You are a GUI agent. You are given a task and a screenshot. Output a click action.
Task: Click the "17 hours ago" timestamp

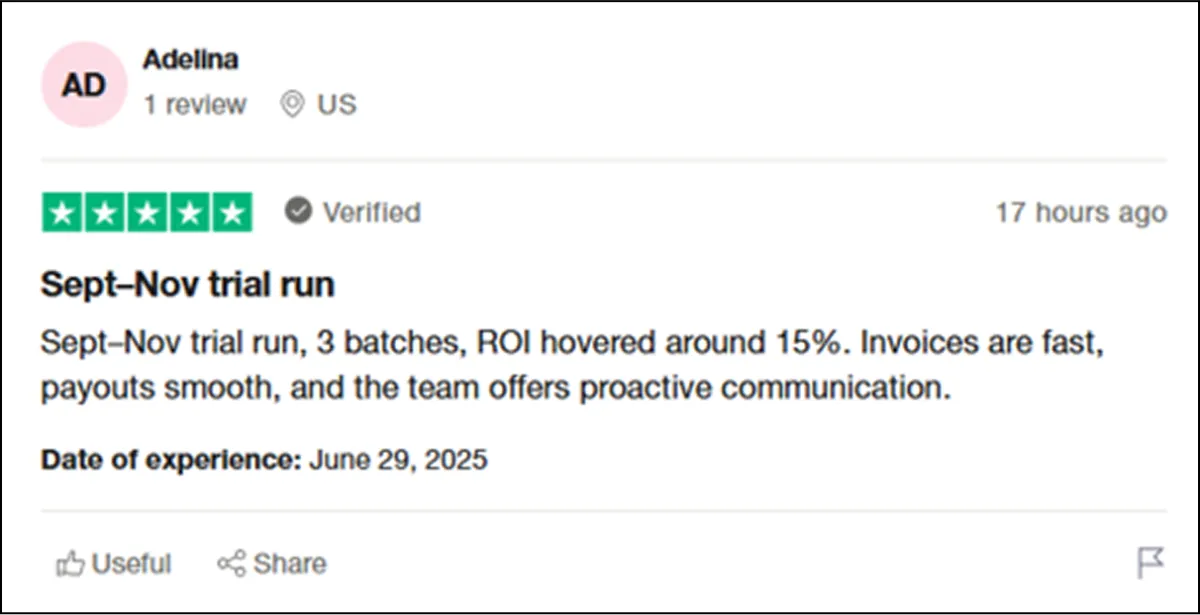1080,212
